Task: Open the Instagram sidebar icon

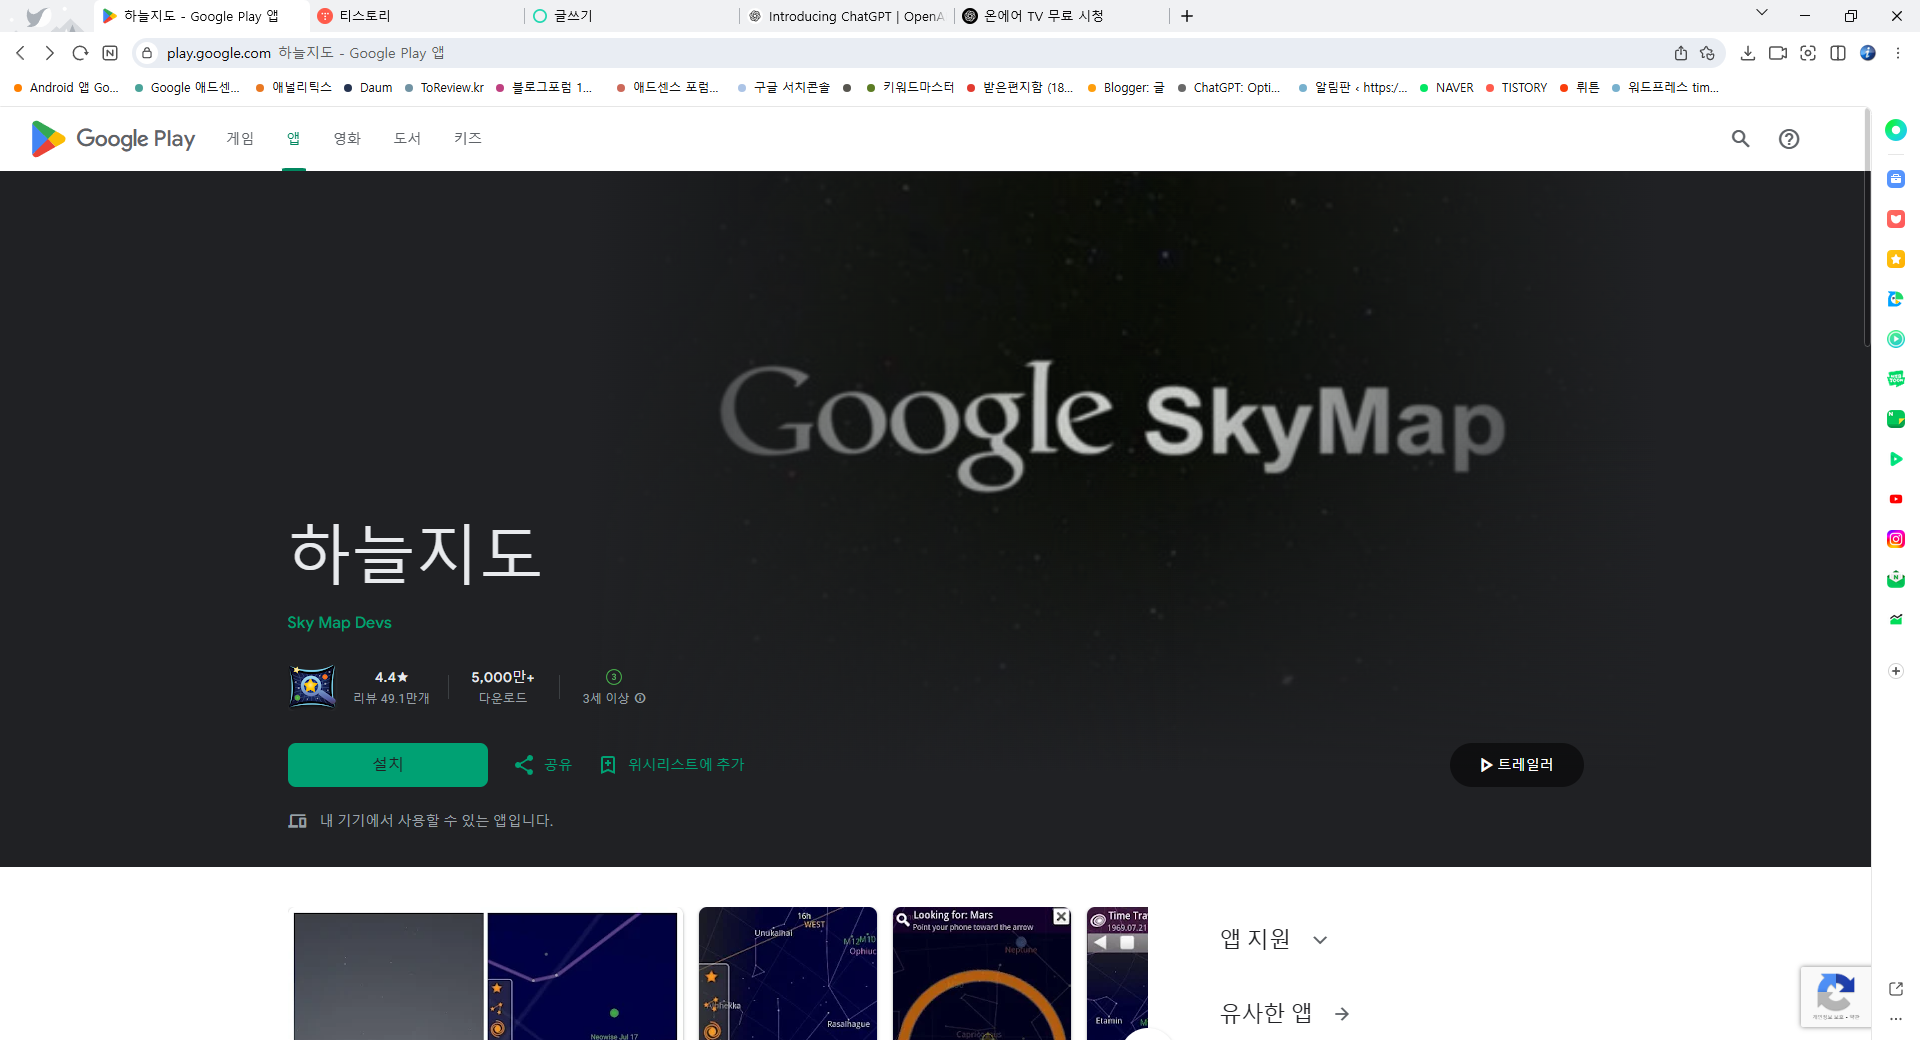Action: [1896, 539]
